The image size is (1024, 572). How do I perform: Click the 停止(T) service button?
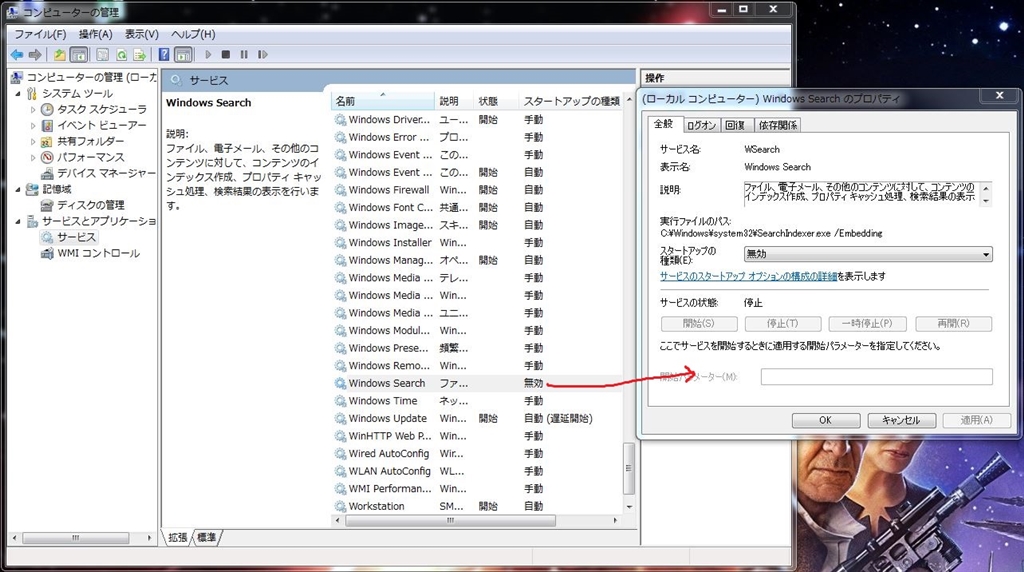pyautogui.click(x=782, y=323)
